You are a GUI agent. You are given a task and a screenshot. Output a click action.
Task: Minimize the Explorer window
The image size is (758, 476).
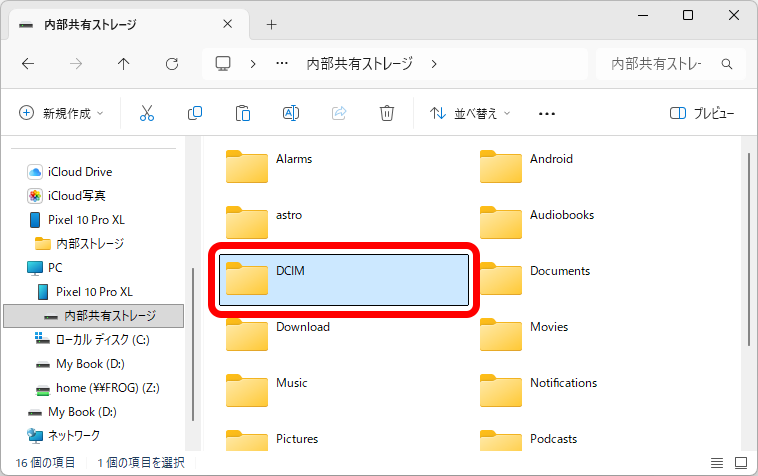click(x=643, y=15)
